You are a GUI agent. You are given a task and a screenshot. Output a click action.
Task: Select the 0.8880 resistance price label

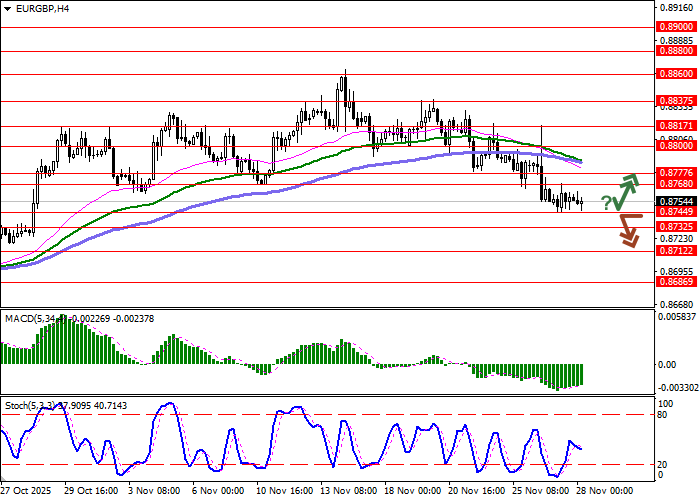coord(675,49)
